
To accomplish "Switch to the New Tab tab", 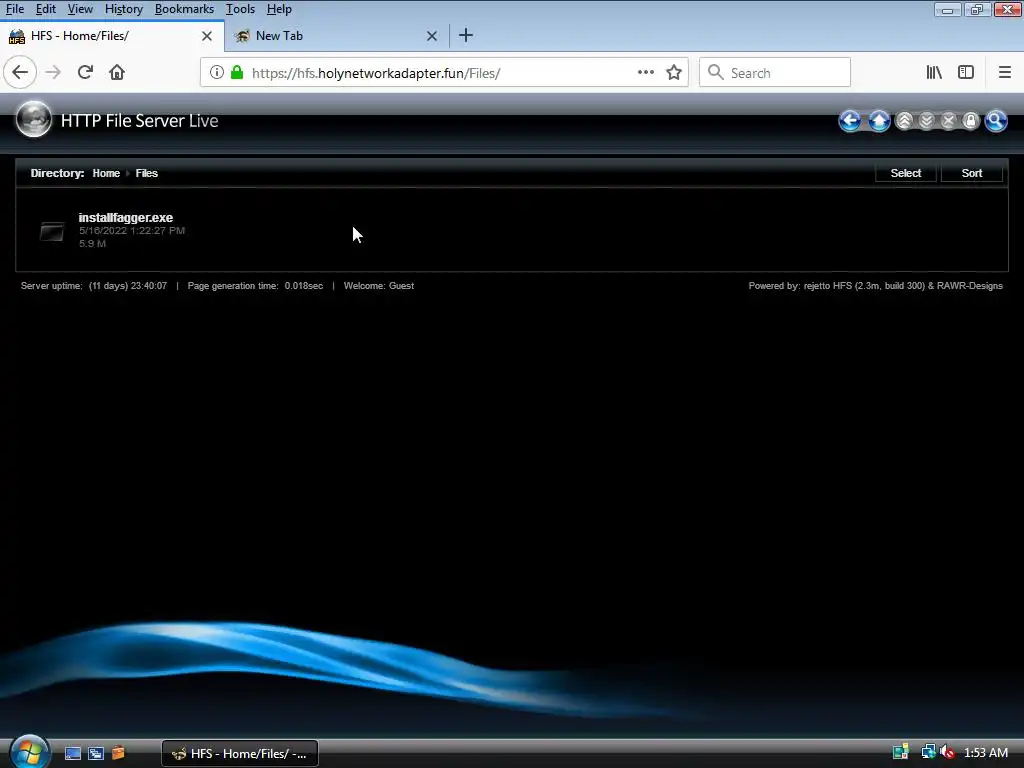I will coord(337,36).
